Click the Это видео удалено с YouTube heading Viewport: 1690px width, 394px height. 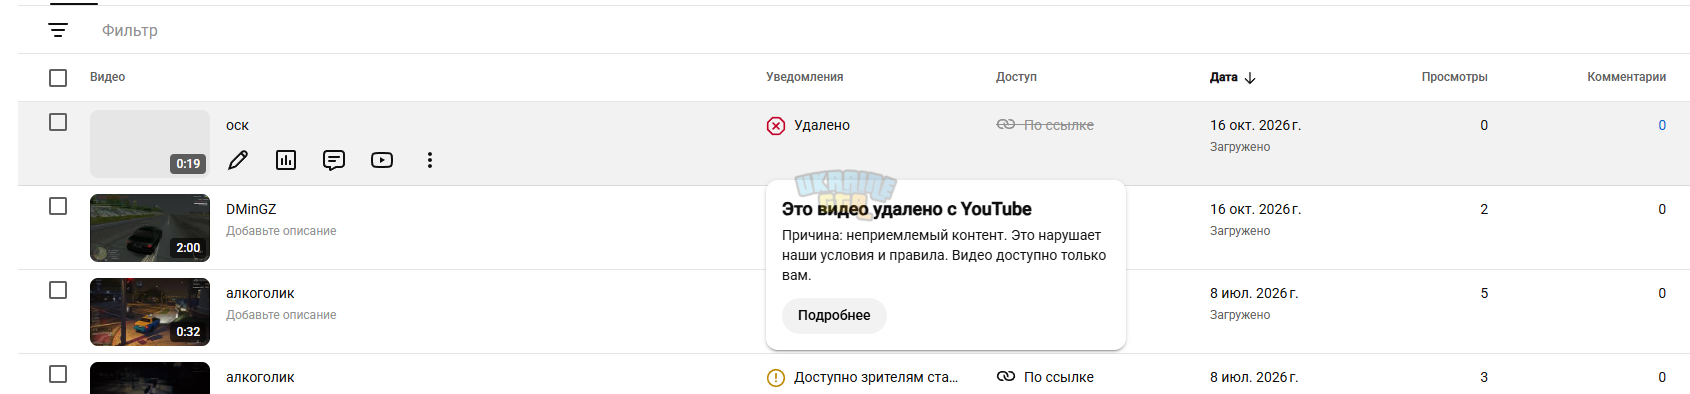(x=907, y=209)
